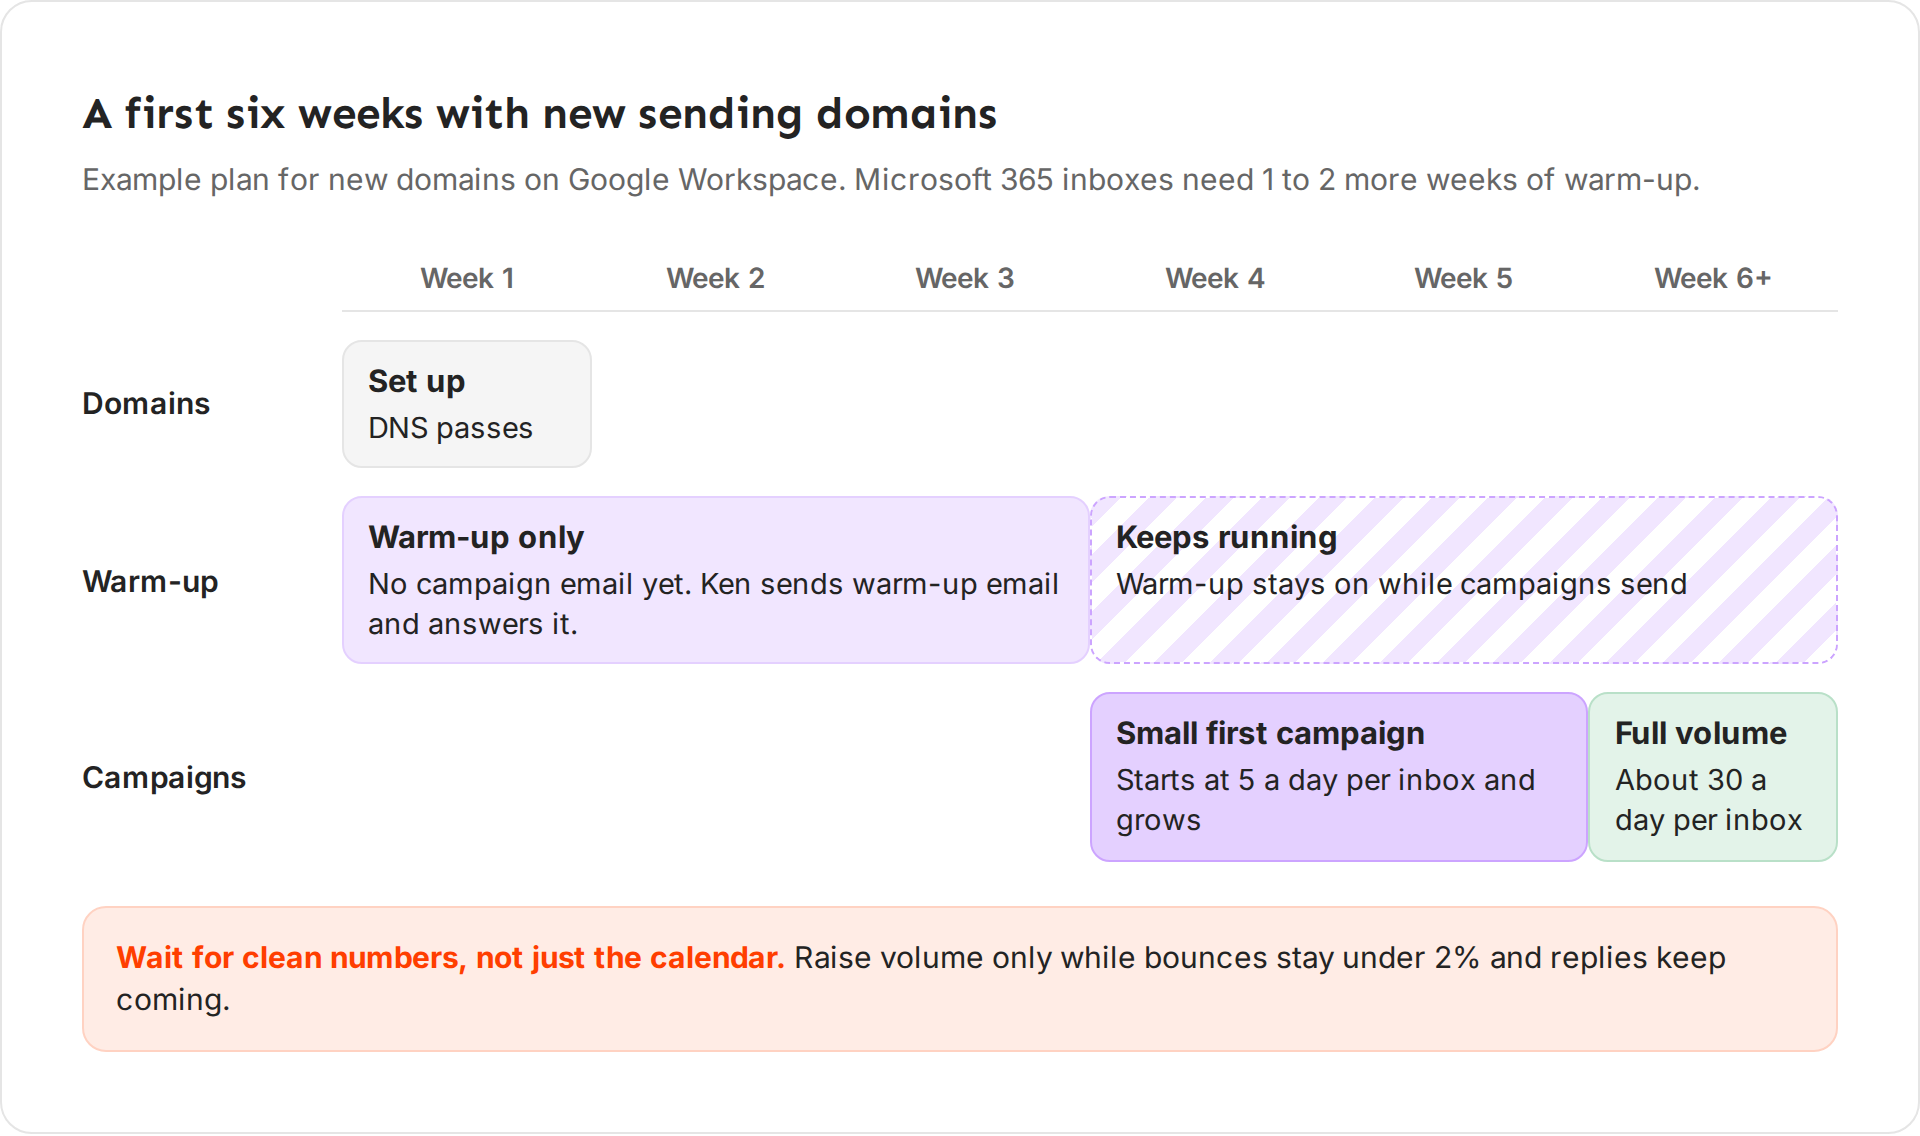The height and width of the screenshot is (1136, 1920).
Task: Click 'Warm-up stays on while campaigns send'
Action: (1401, 584)
